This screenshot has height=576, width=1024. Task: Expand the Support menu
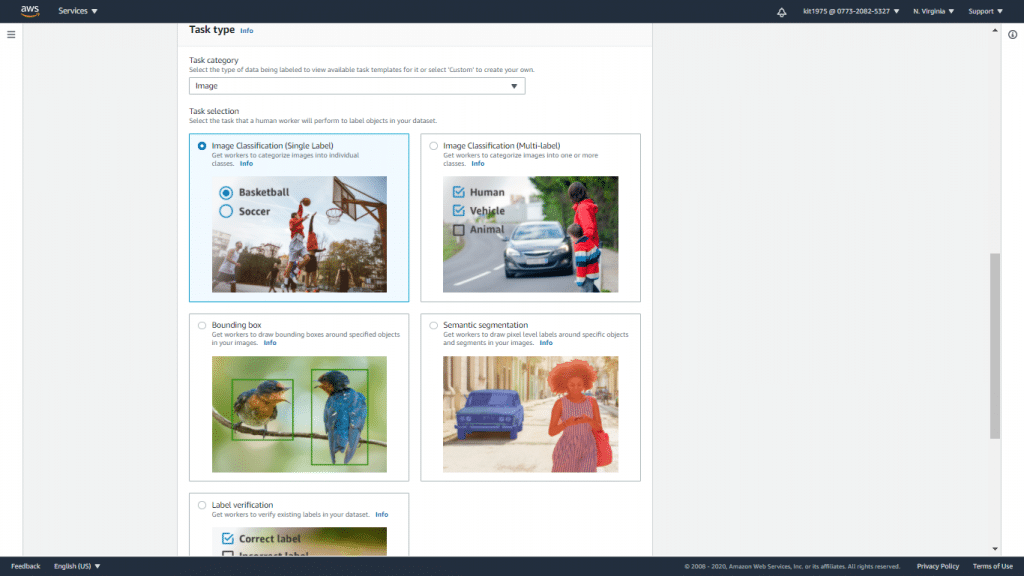tap(985, 11)
